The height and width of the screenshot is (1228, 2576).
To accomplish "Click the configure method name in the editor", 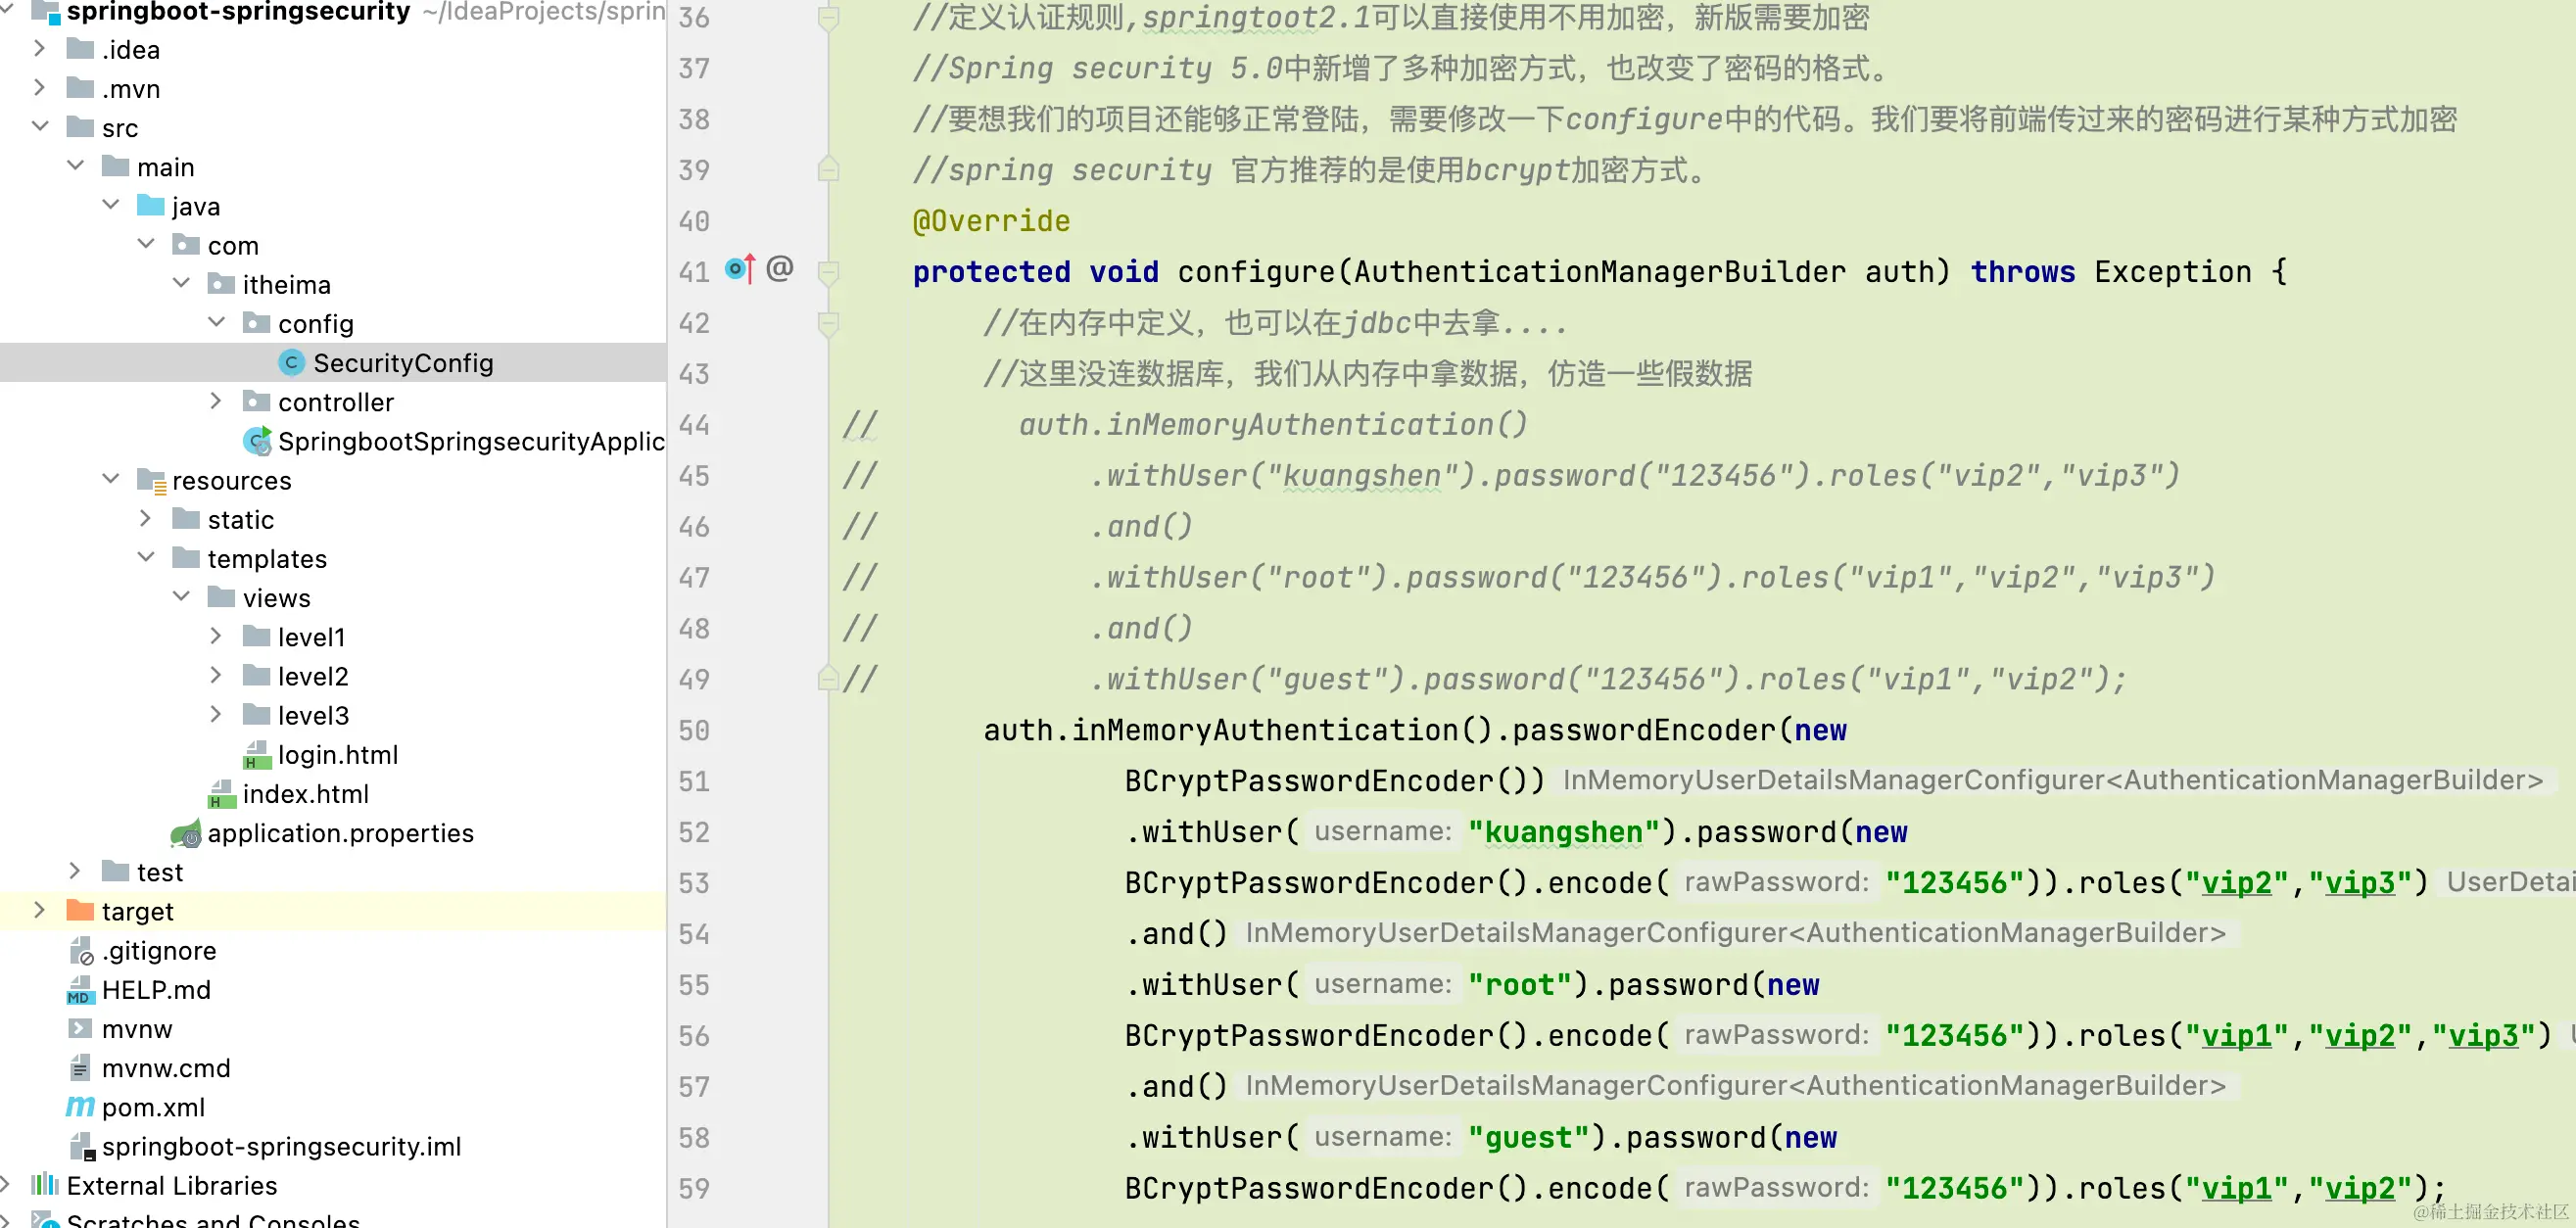I will click(1255, 272).
